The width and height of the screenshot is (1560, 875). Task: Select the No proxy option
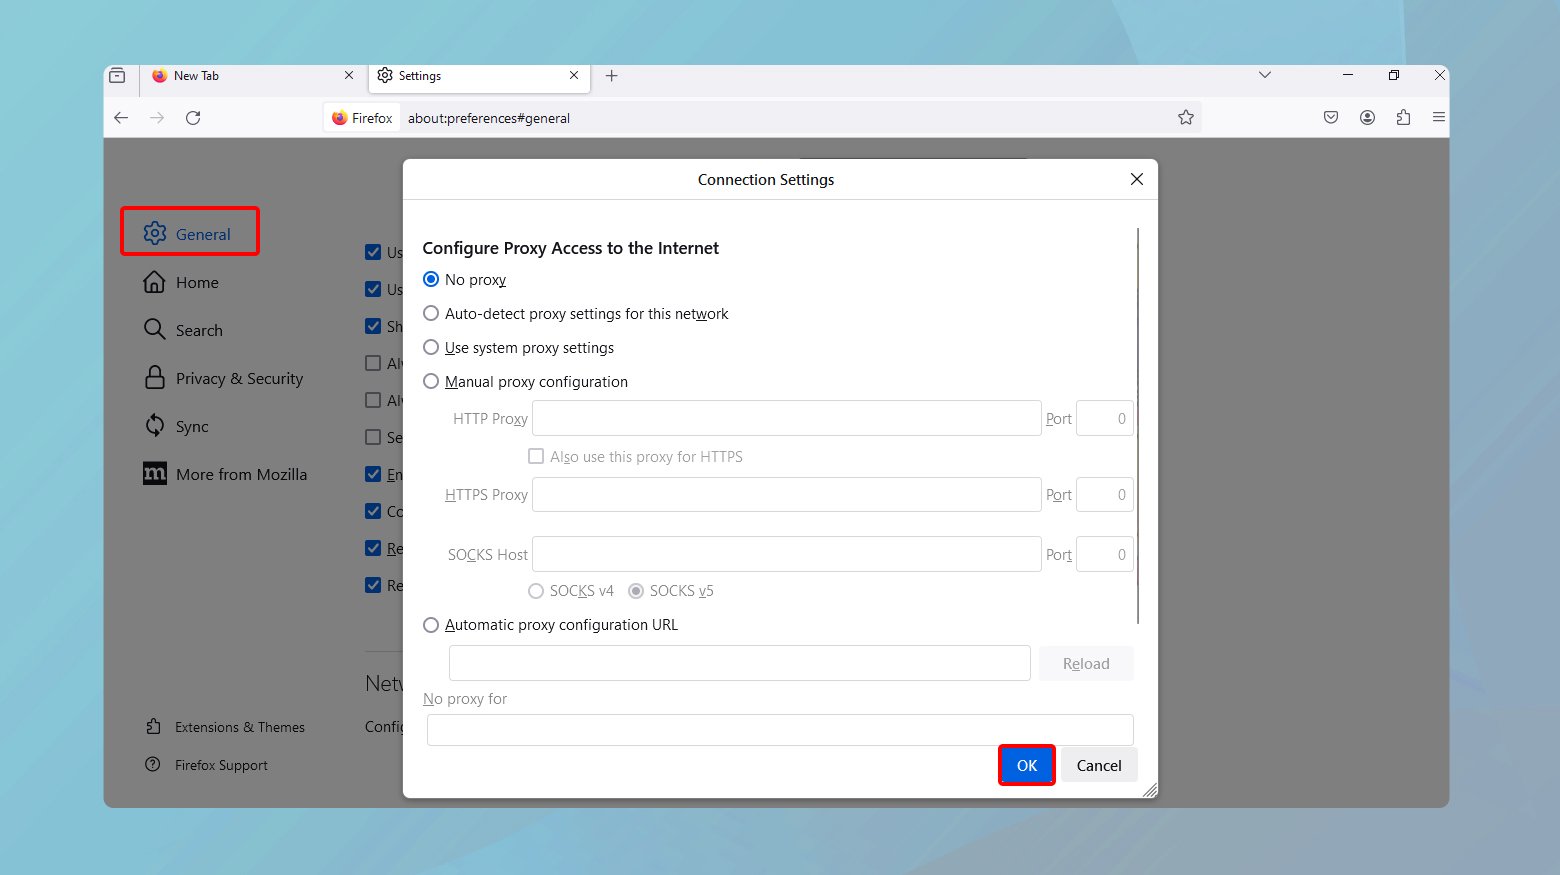[431, 279]
